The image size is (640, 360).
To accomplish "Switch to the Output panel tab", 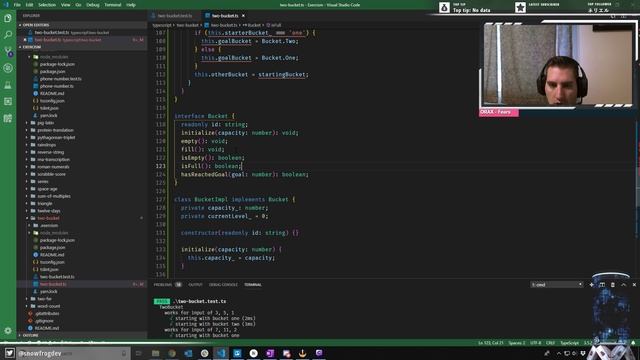I will pos(195,284).
